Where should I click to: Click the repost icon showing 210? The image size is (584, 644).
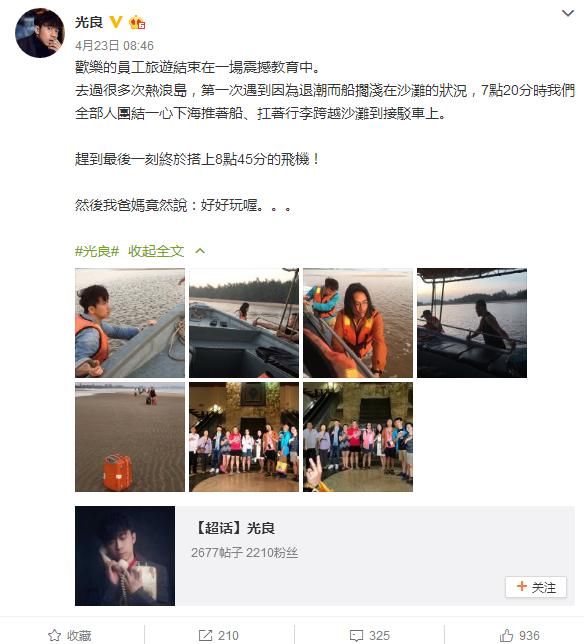[x=205, y=635]
